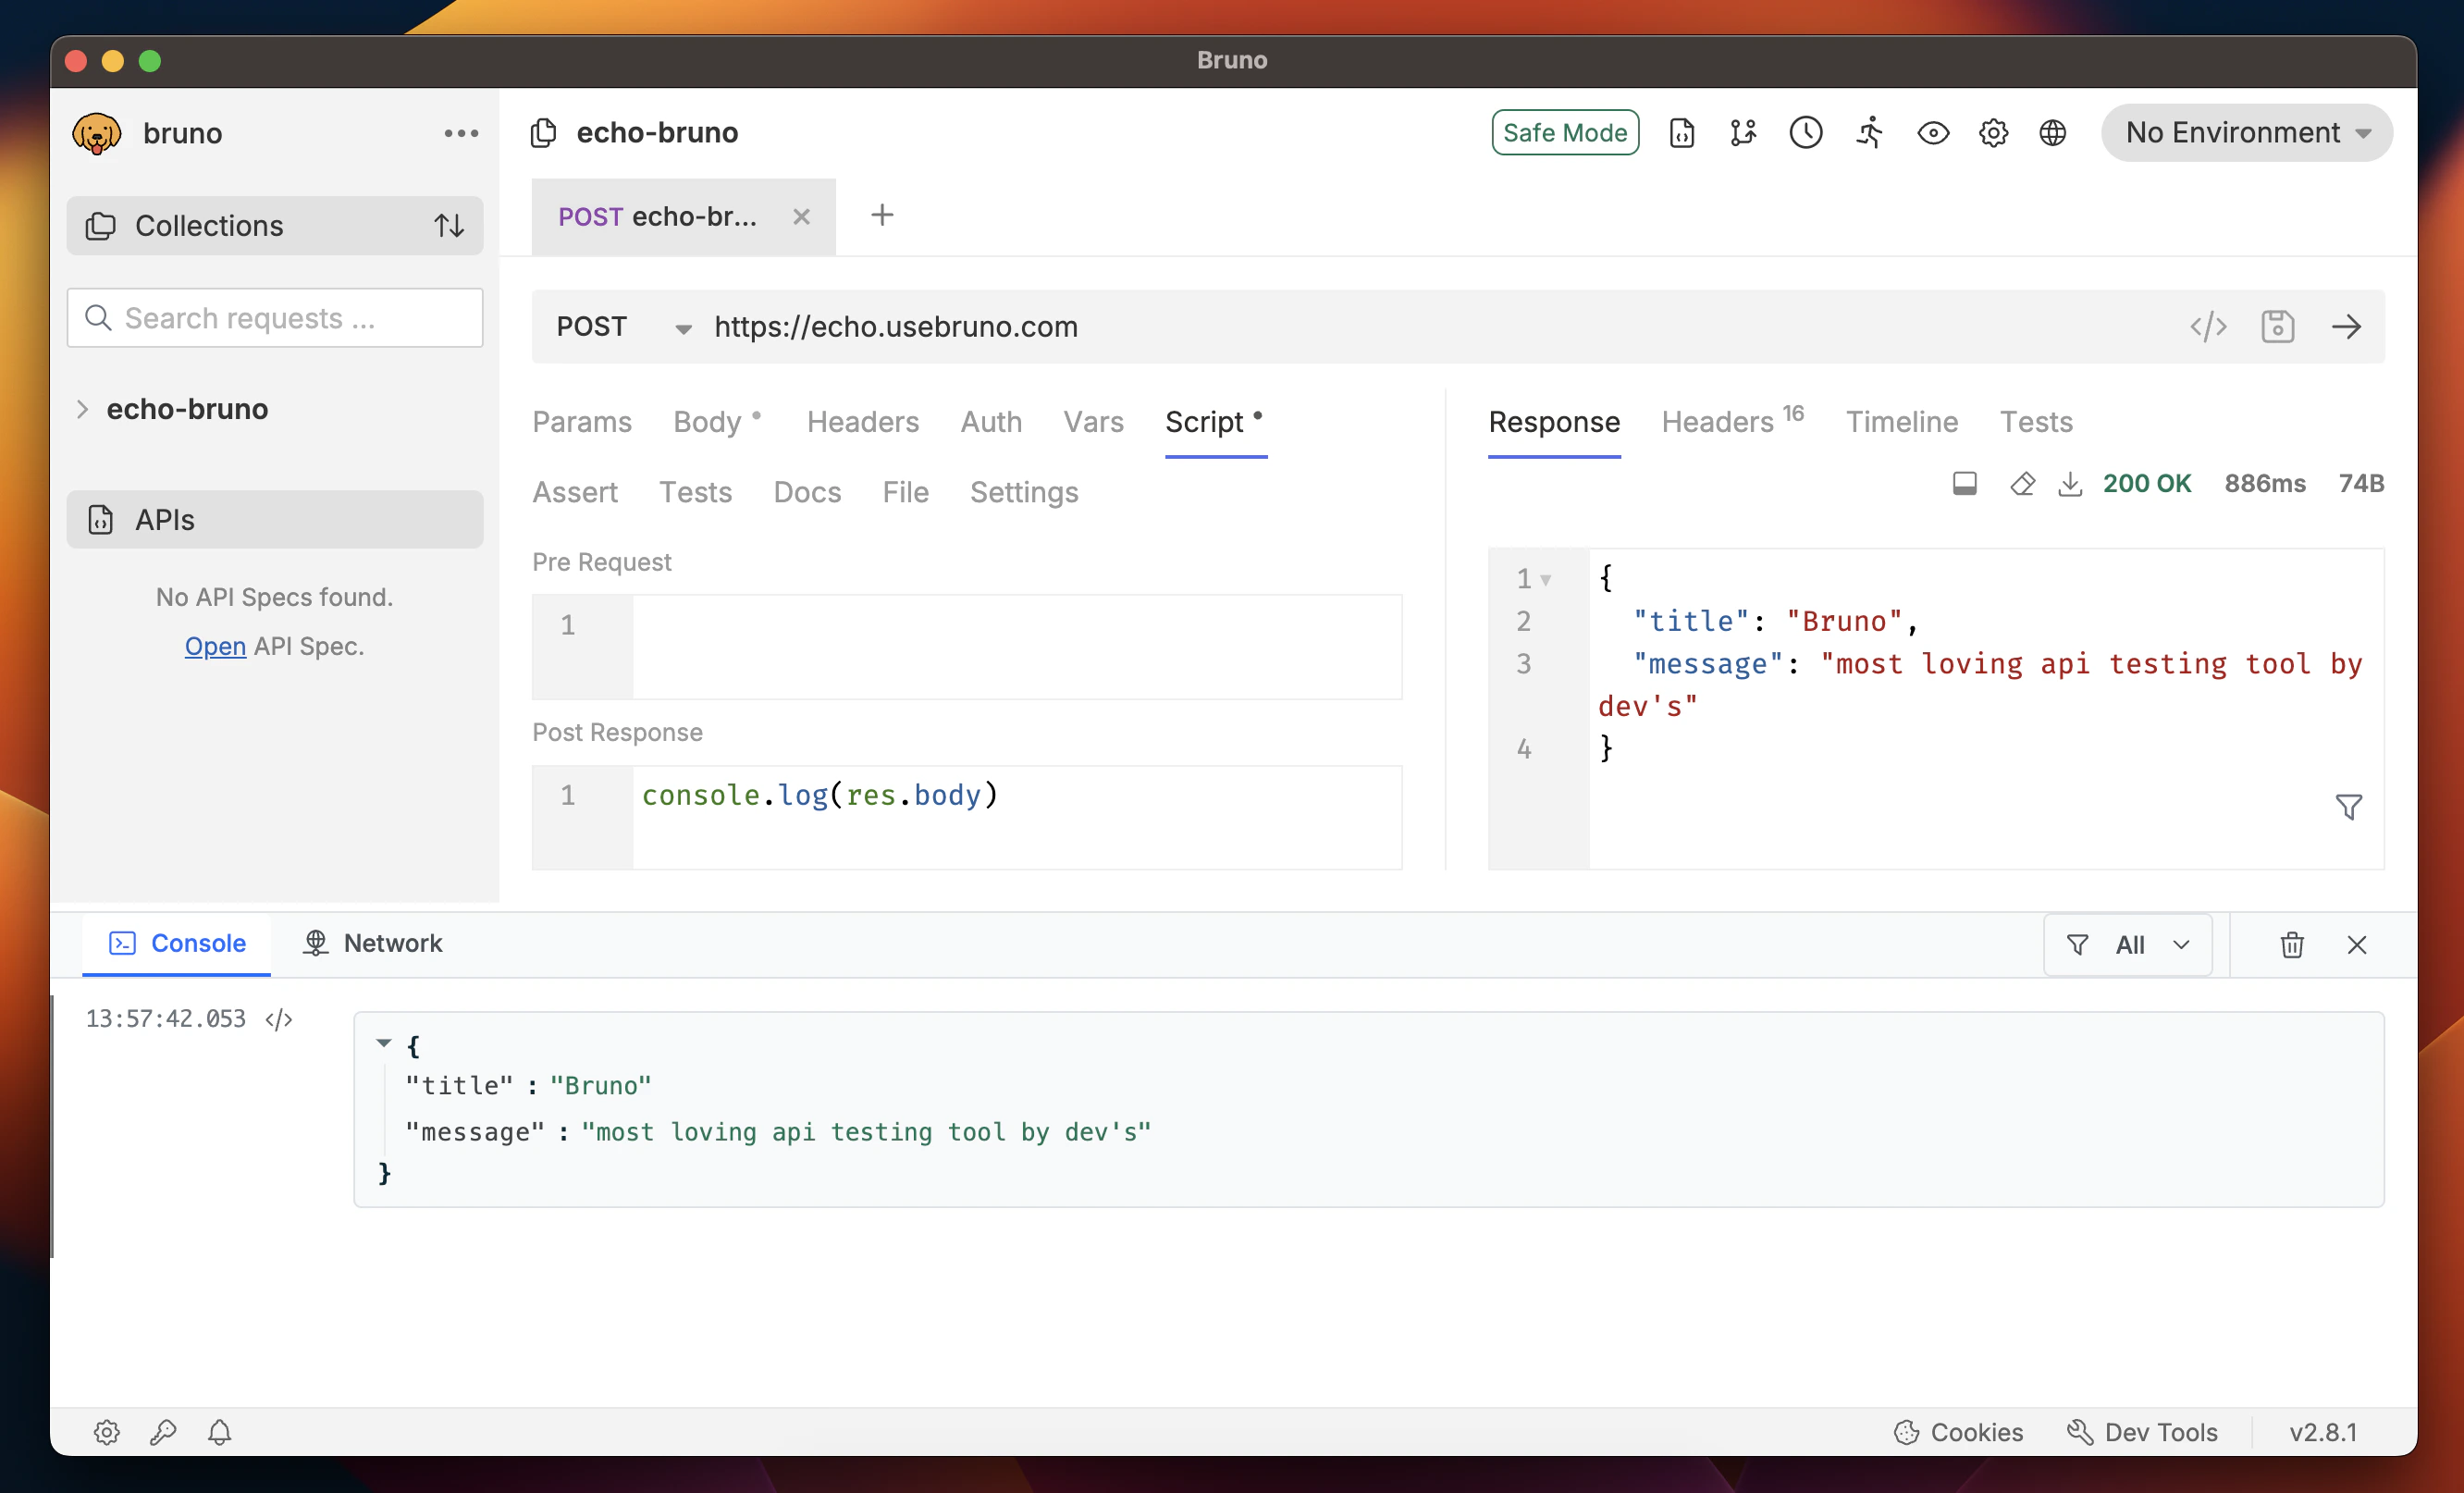
Task: Toggle response pane layout icon
Action: click(1964, 484)
